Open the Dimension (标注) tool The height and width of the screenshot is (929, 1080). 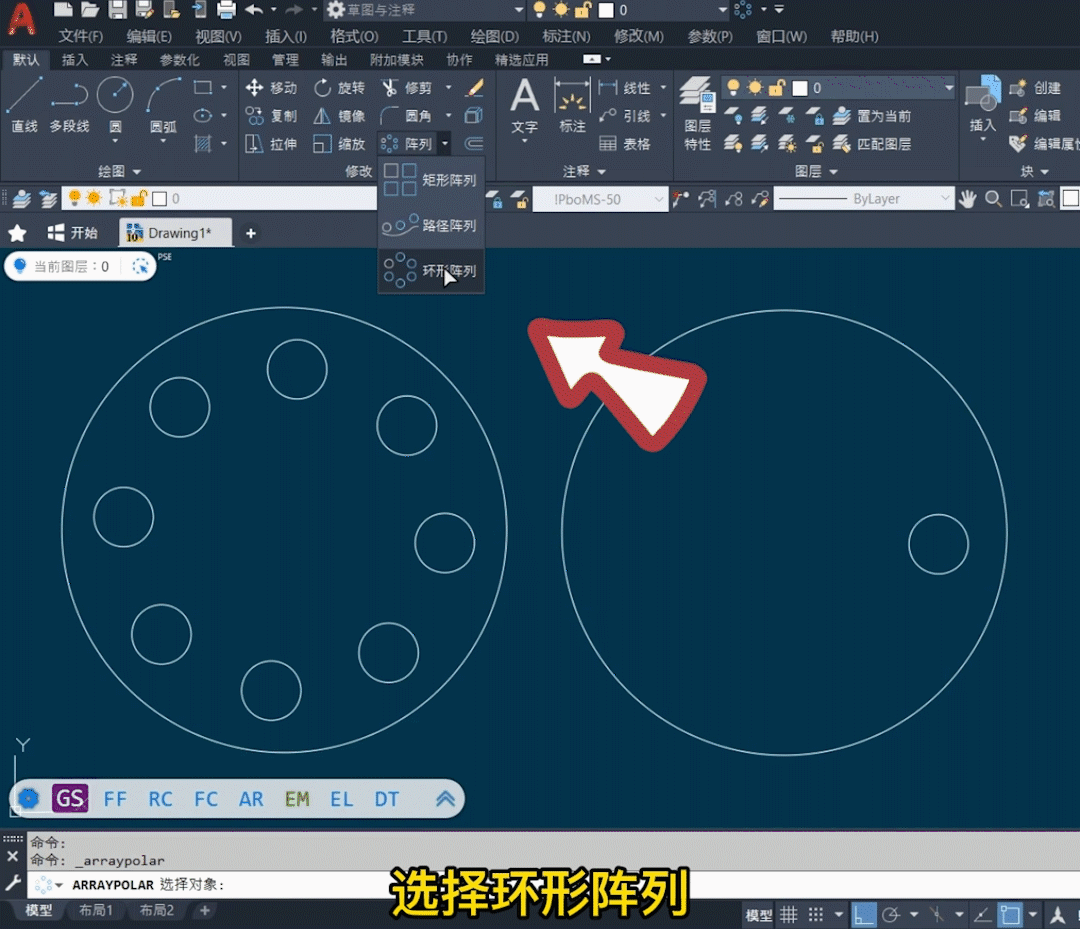pyautogui.click(x=572, y=105)
